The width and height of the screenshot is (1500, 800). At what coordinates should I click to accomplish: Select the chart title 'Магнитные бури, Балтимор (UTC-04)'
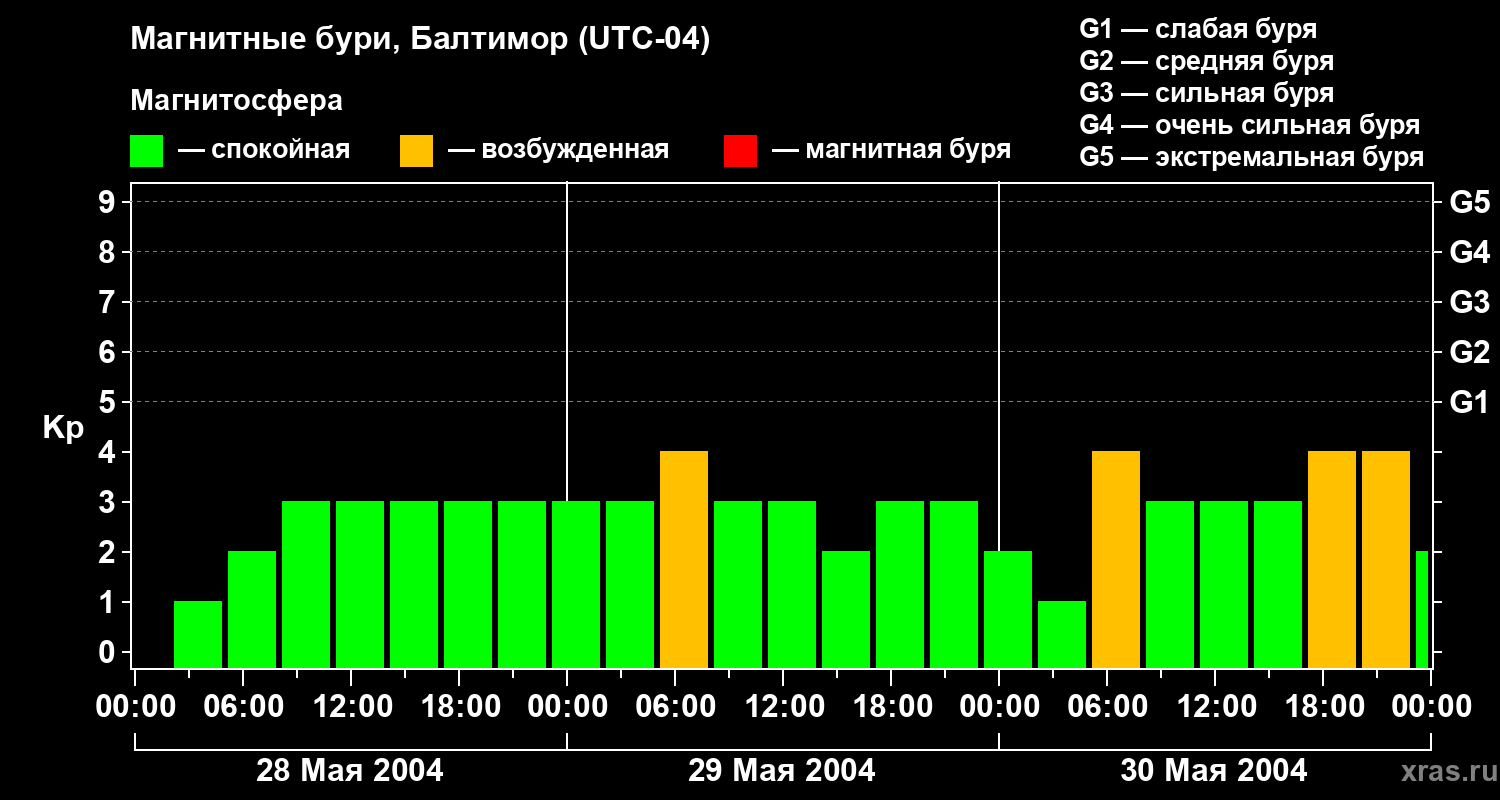[420, 41]
